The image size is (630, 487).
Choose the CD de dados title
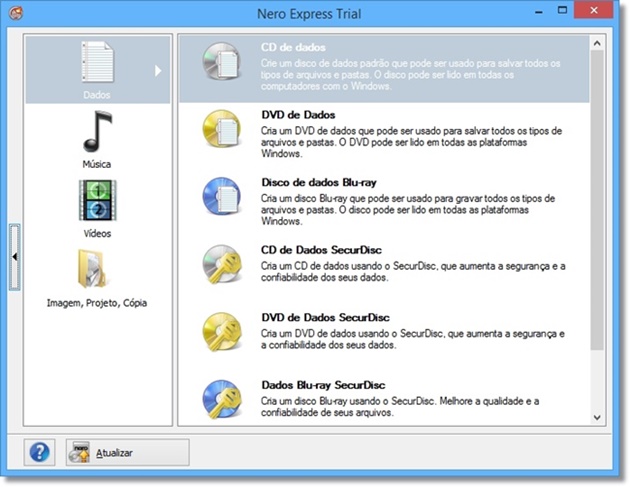(x=293, y=47)
